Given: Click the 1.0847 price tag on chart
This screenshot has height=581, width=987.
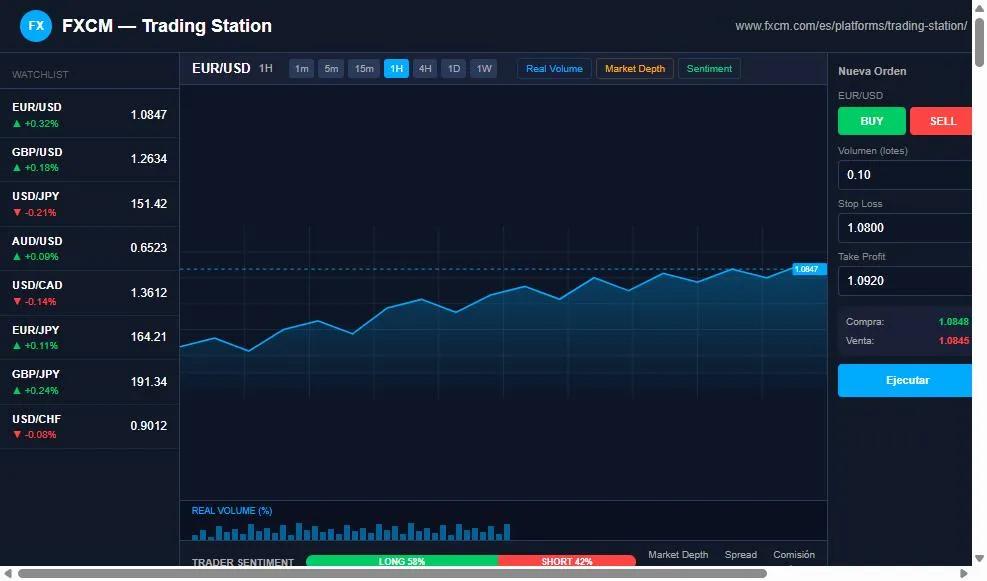Looking at the screenshot, I should [809, 269].
